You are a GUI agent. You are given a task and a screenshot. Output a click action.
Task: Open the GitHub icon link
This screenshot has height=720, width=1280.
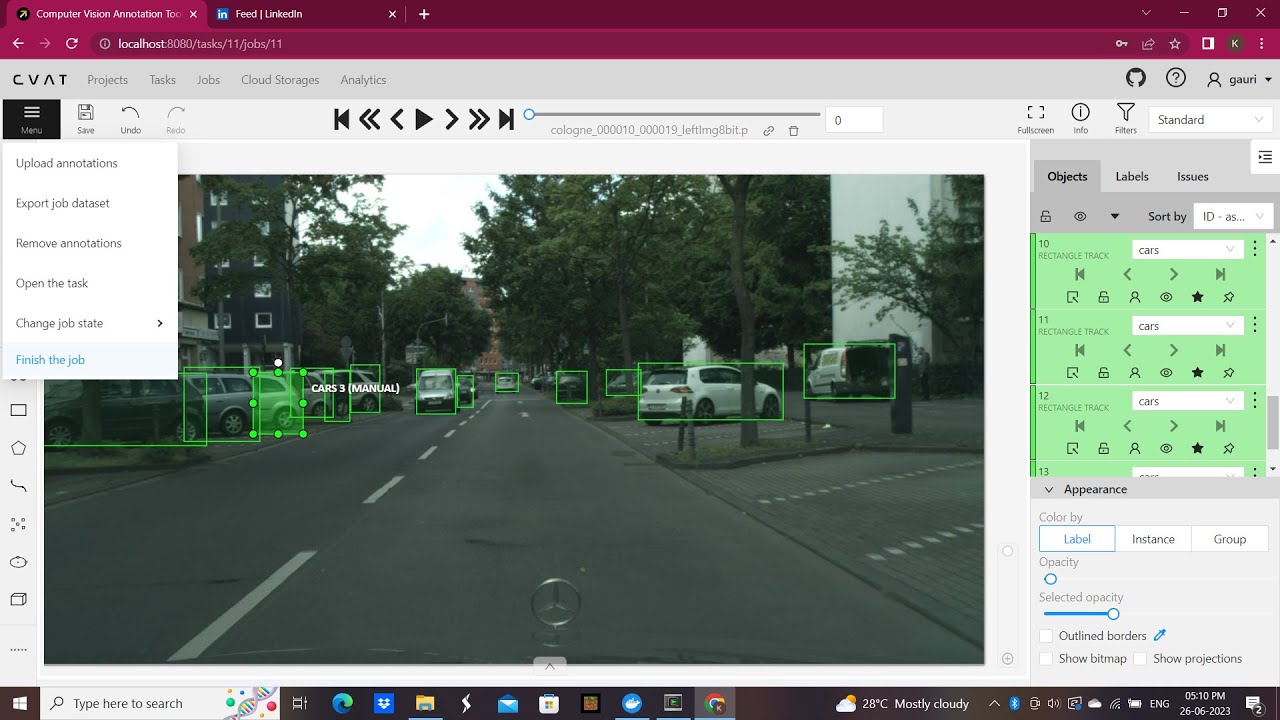click(1135, 79)
